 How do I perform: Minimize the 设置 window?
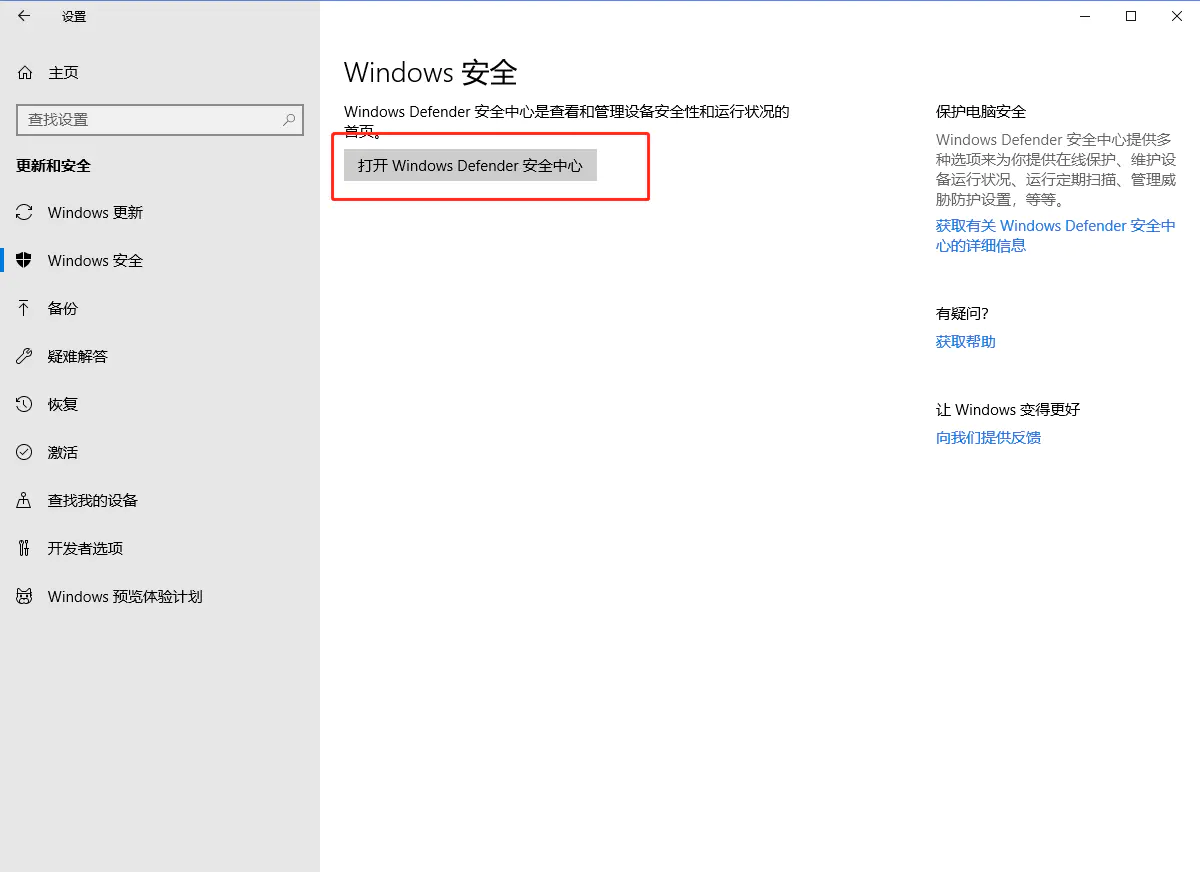coord(1085,16)
